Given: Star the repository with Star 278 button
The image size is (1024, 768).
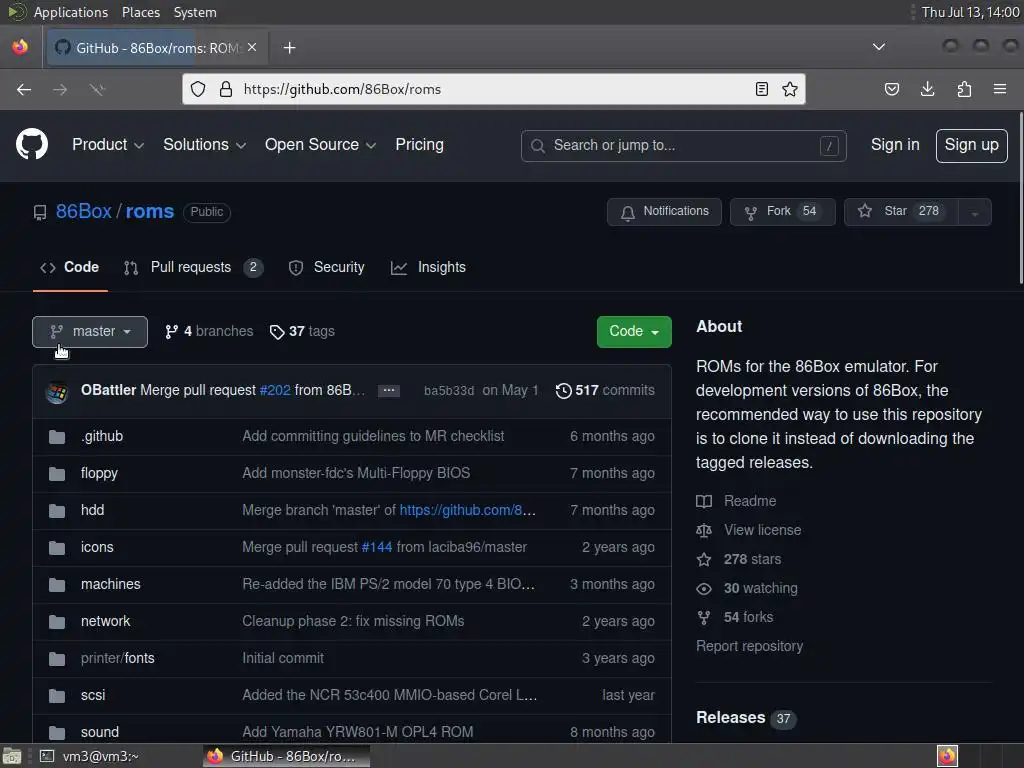Looking at the screenshot, I should click(901, 212).
